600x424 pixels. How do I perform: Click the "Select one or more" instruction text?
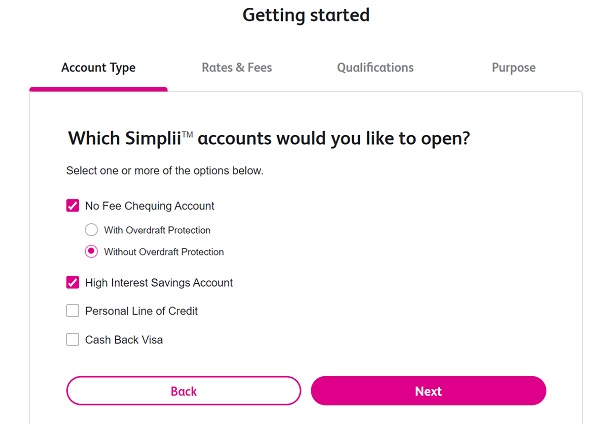[x=165, y=171]
